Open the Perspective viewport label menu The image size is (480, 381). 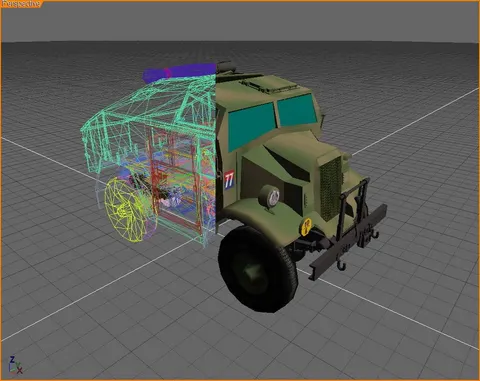click(21, 4)
